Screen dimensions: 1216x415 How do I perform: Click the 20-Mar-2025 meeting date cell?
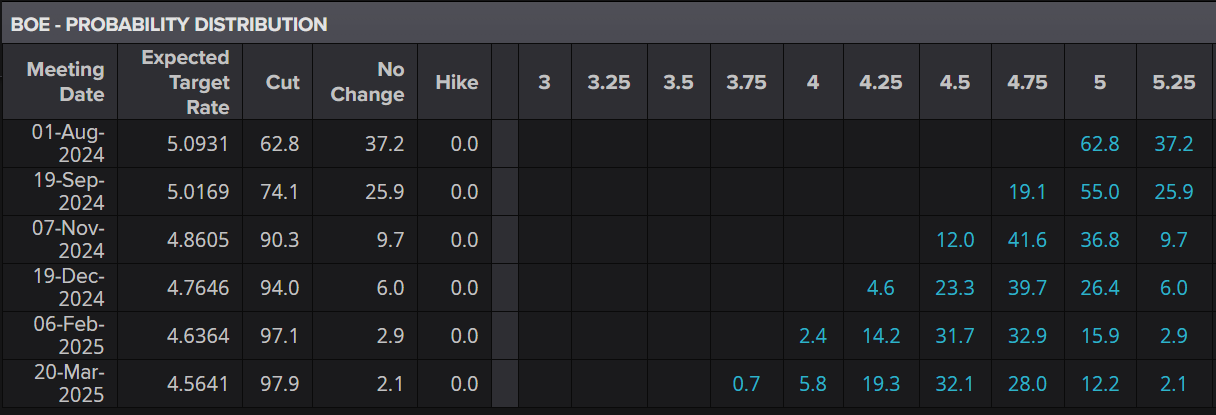pyautogui.click(x=68, y=384)
